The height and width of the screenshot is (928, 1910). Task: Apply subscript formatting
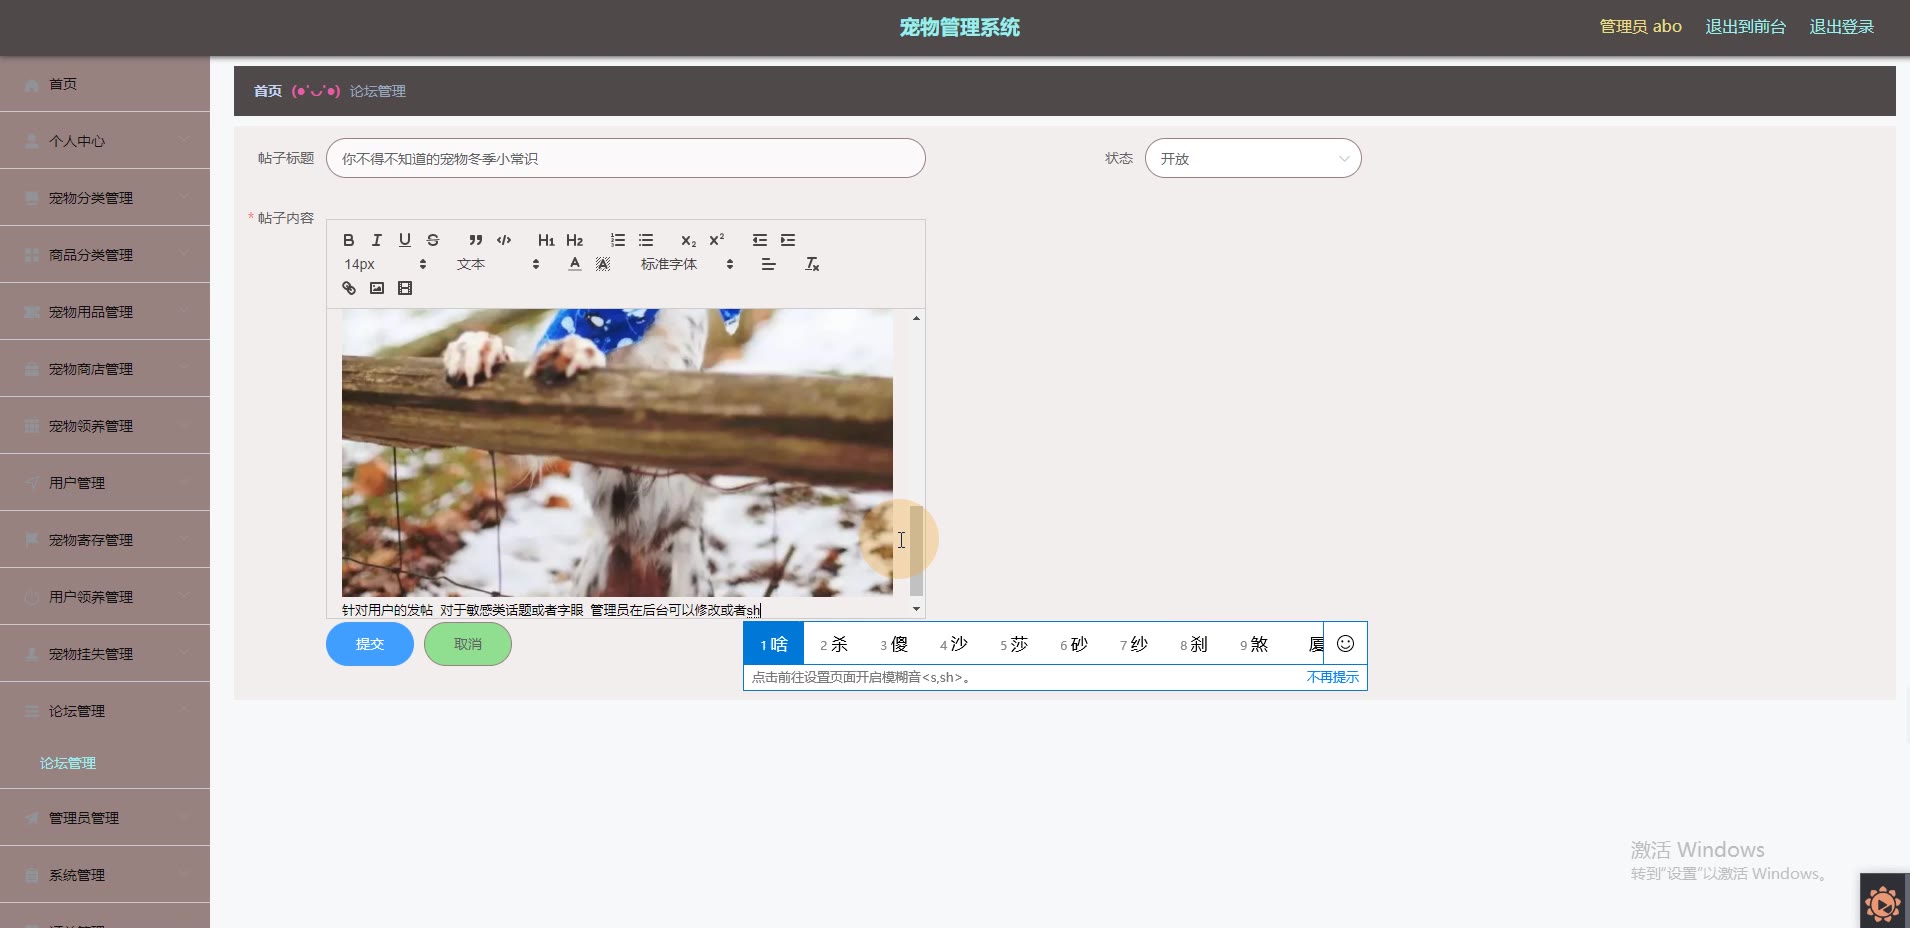[688, 240]
